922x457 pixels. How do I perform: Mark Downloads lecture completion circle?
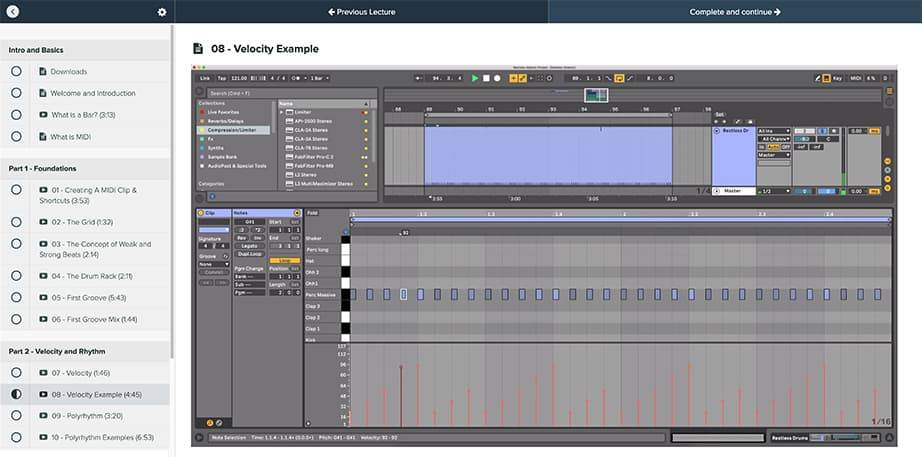(16, 71)
